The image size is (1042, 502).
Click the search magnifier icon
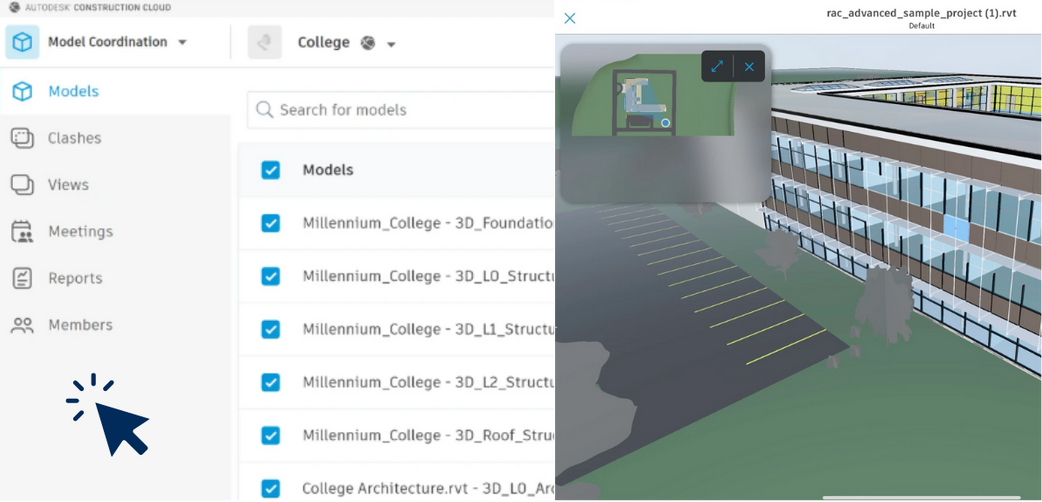click(264, 110)
